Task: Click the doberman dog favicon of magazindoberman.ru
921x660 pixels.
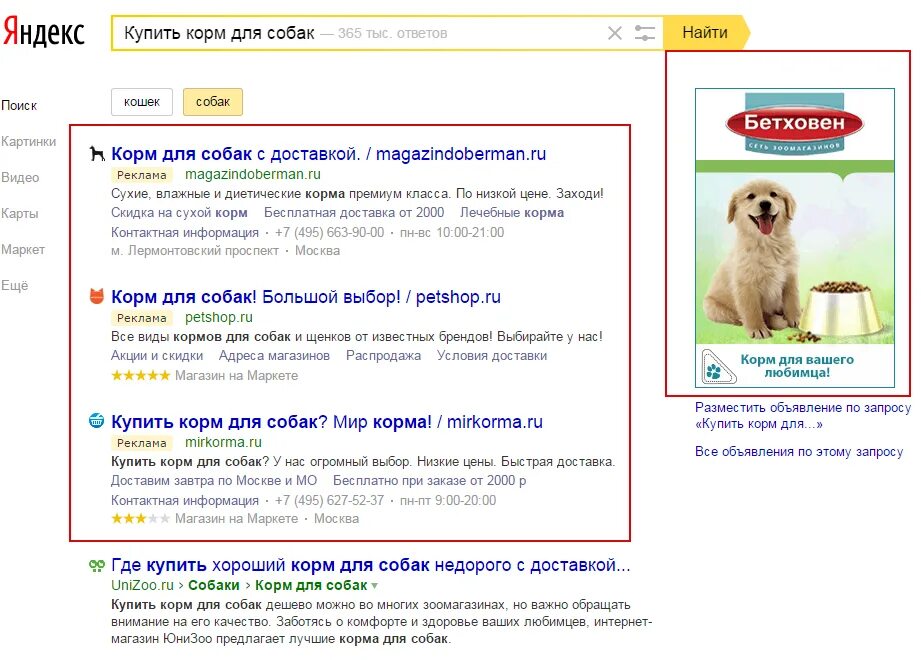Action: pyautogui.click(x=97, y=154)
